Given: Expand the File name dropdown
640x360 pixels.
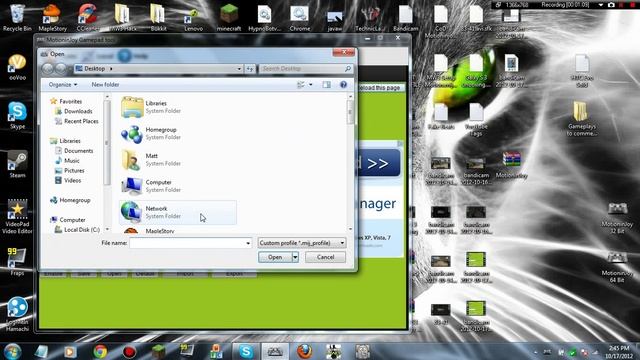Looking at the screenshot, I should (248, 243).
